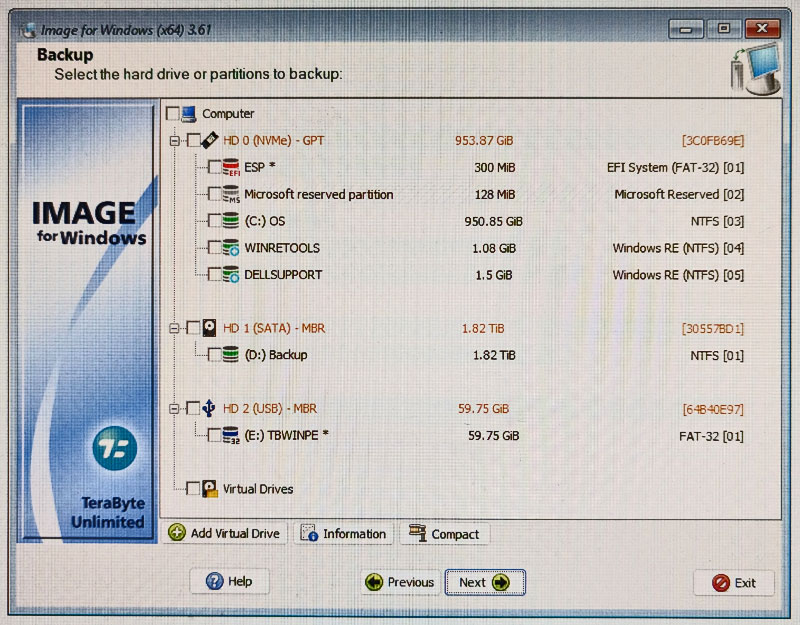800x625 pixels.
Task: Click the 953.87 GiB size value
Action: point(484,140)
